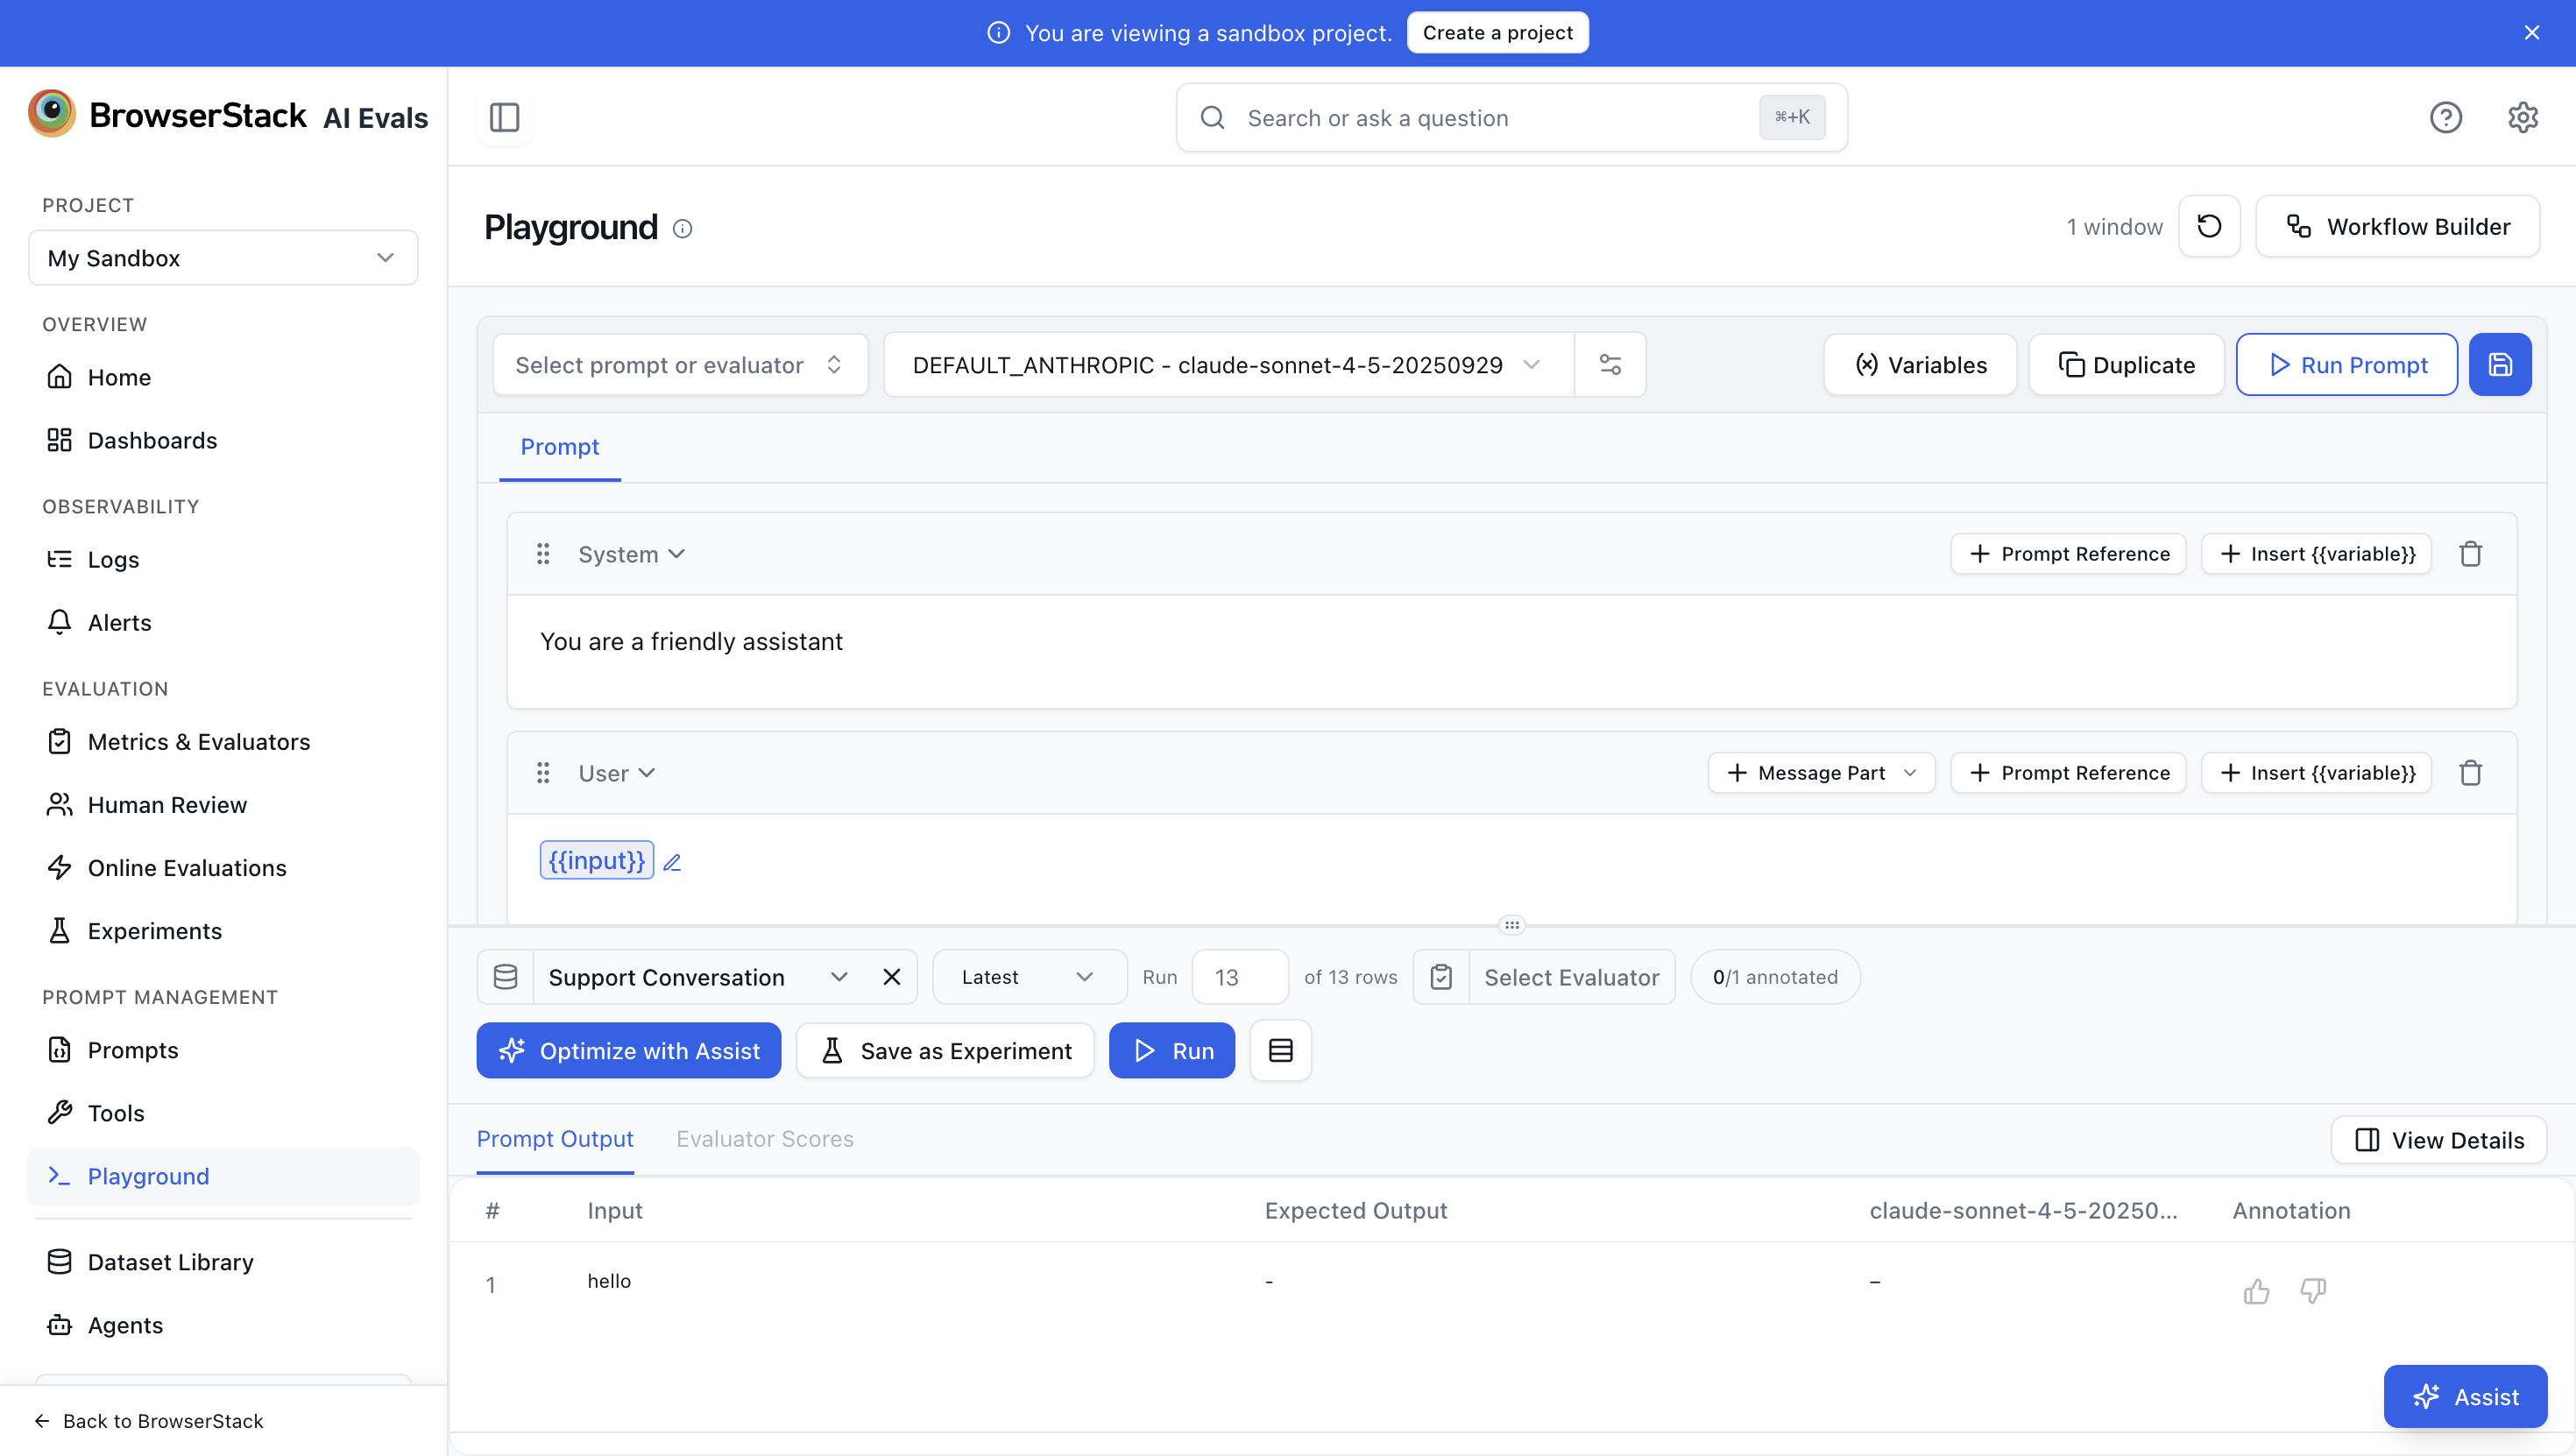The image size is (2576, 1456).
Task: Open Online Evaluations page
Action: [x=223, y=867]
